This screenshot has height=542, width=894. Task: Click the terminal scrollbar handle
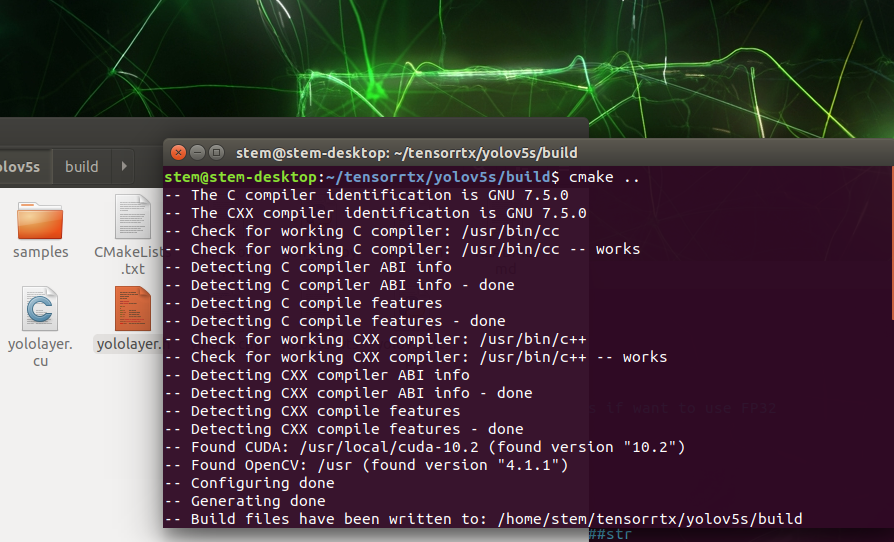click(892, 243)
